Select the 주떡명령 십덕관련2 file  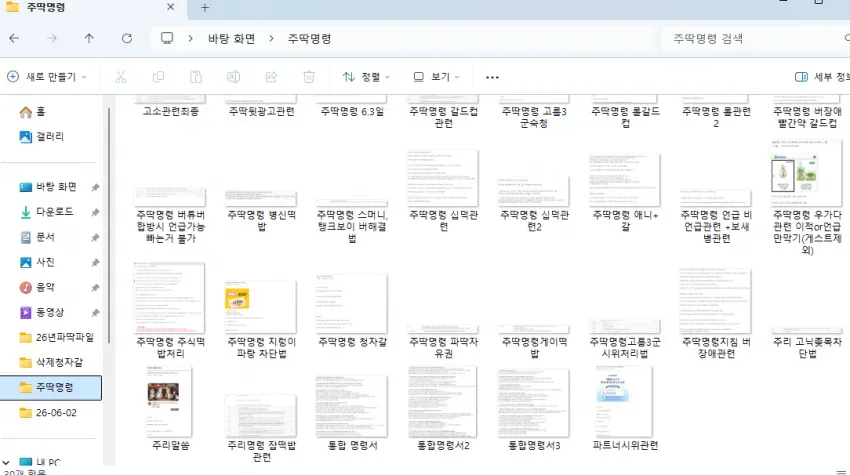point(535,204)
